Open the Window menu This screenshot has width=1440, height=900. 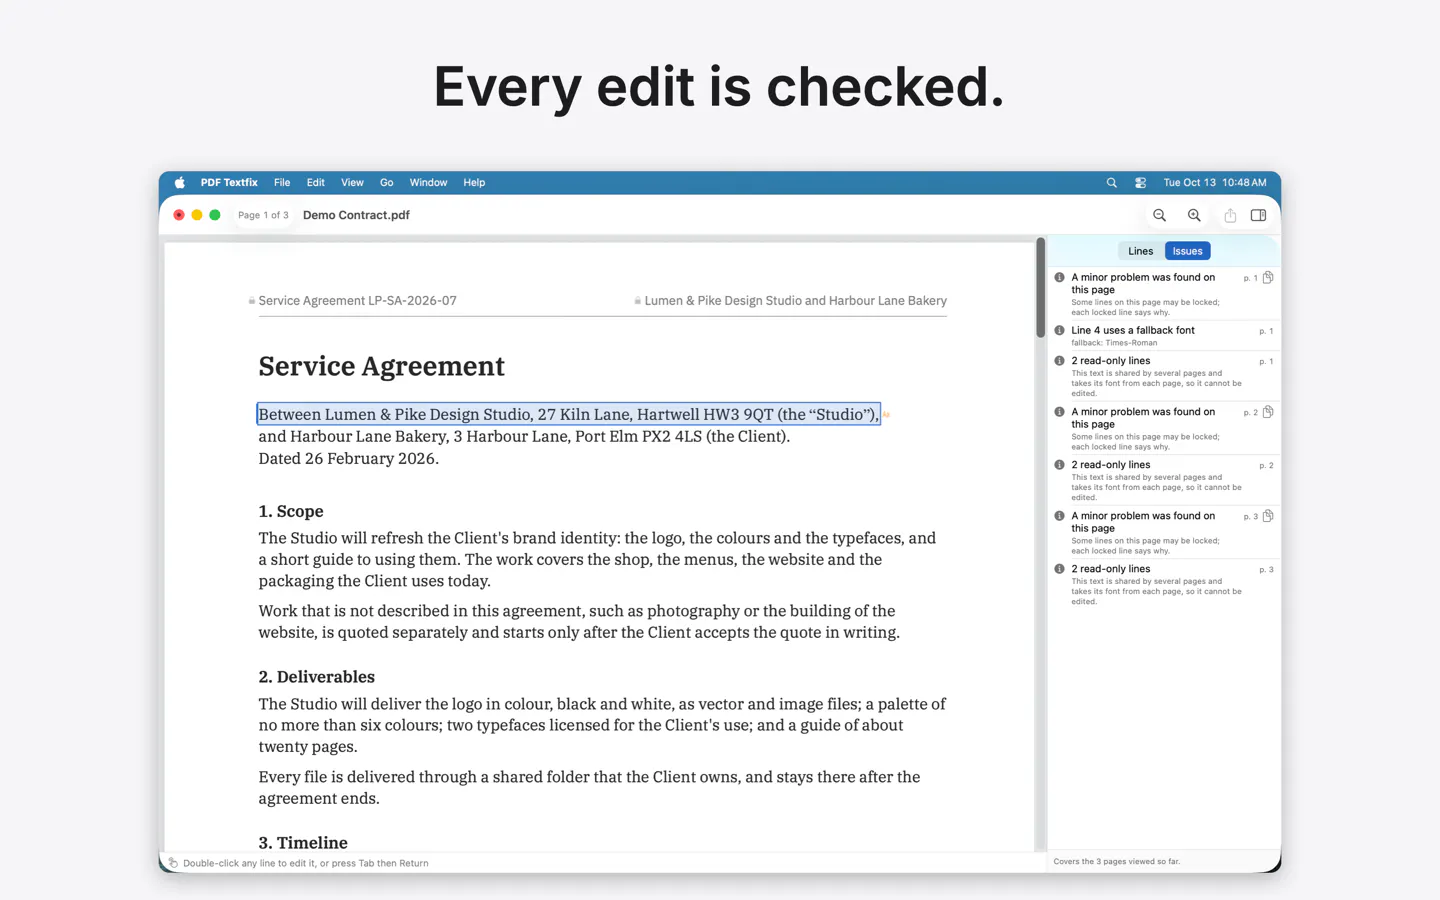428,183
